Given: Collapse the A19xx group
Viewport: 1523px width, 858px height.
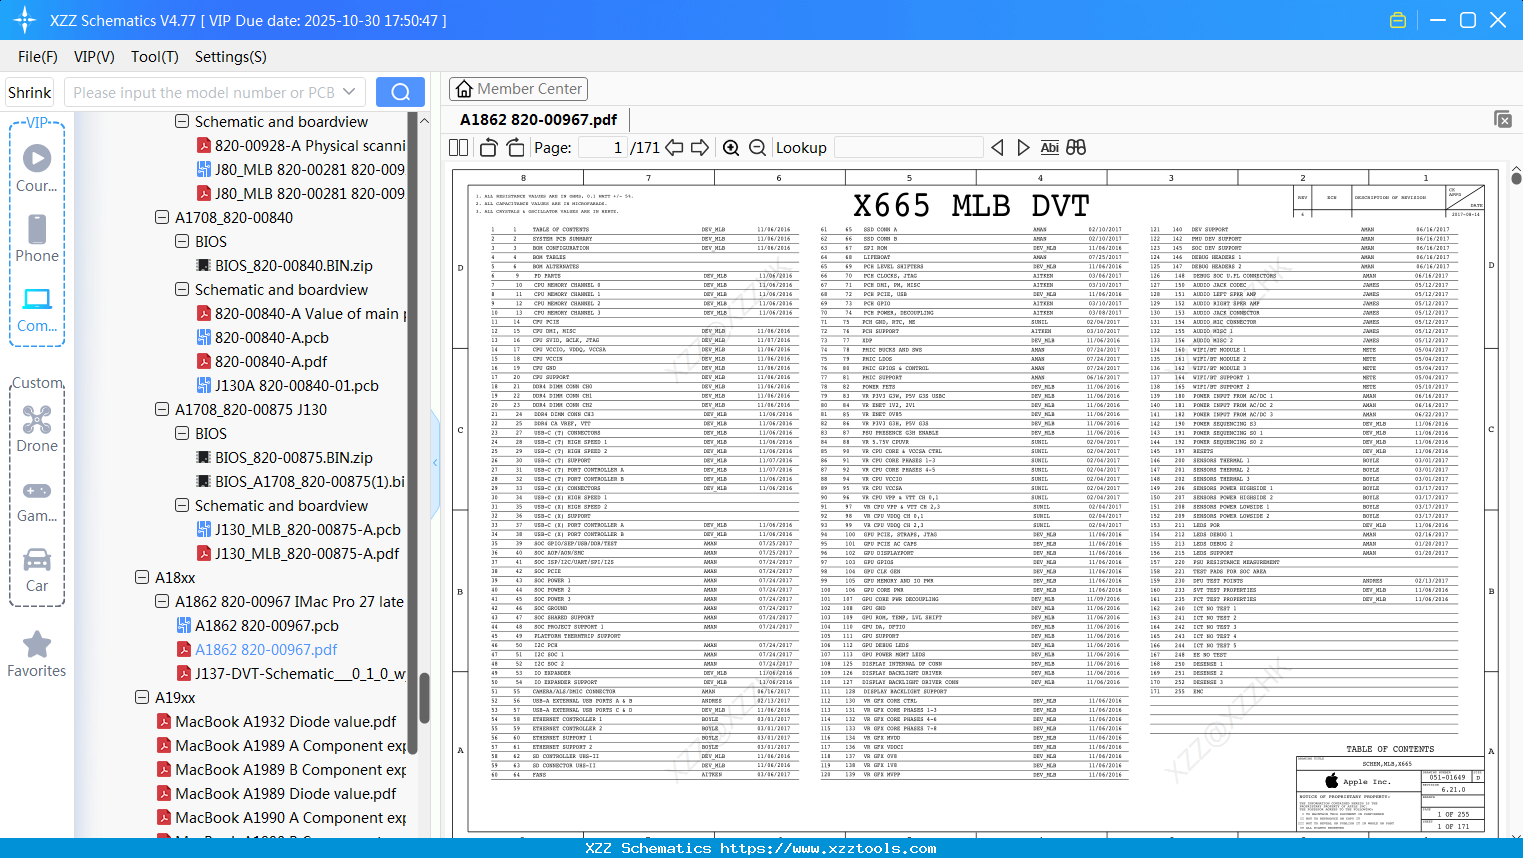Looking at the screenshot, I should pos(142,697).
